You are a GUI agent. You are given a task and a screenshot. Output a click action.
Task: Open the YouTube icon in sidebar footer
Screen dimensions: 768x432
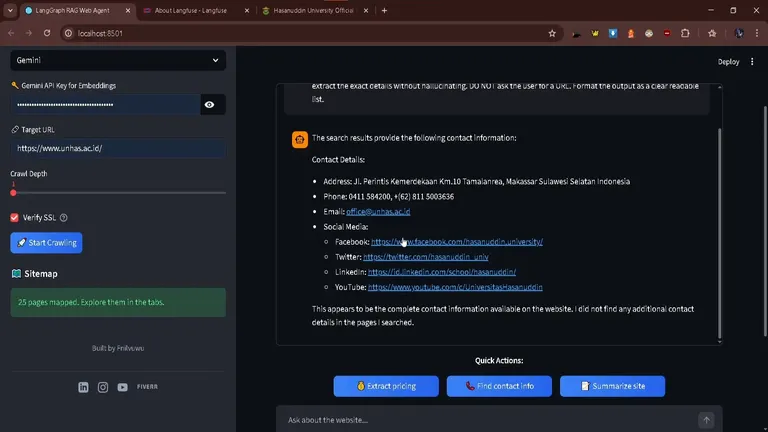tap(122, 387)
